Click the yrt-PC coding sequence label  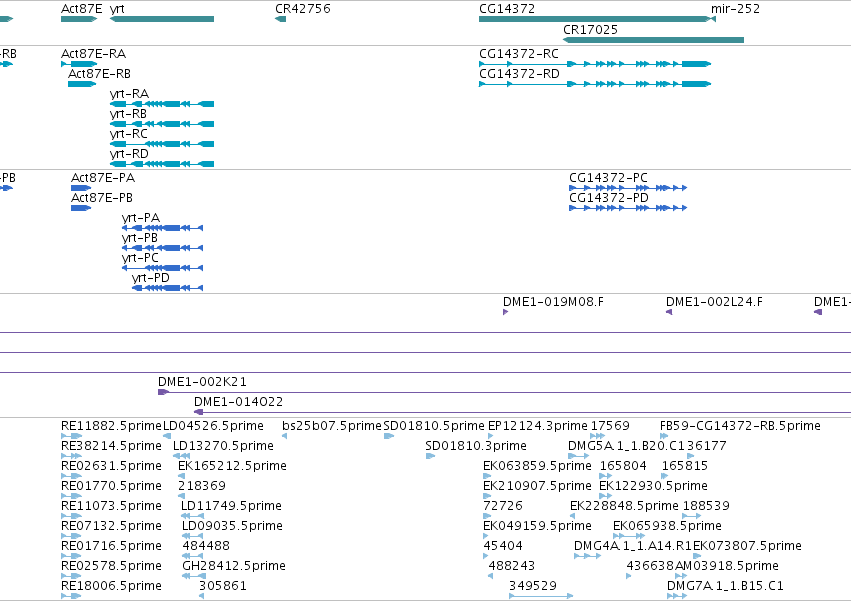[141, 258]
